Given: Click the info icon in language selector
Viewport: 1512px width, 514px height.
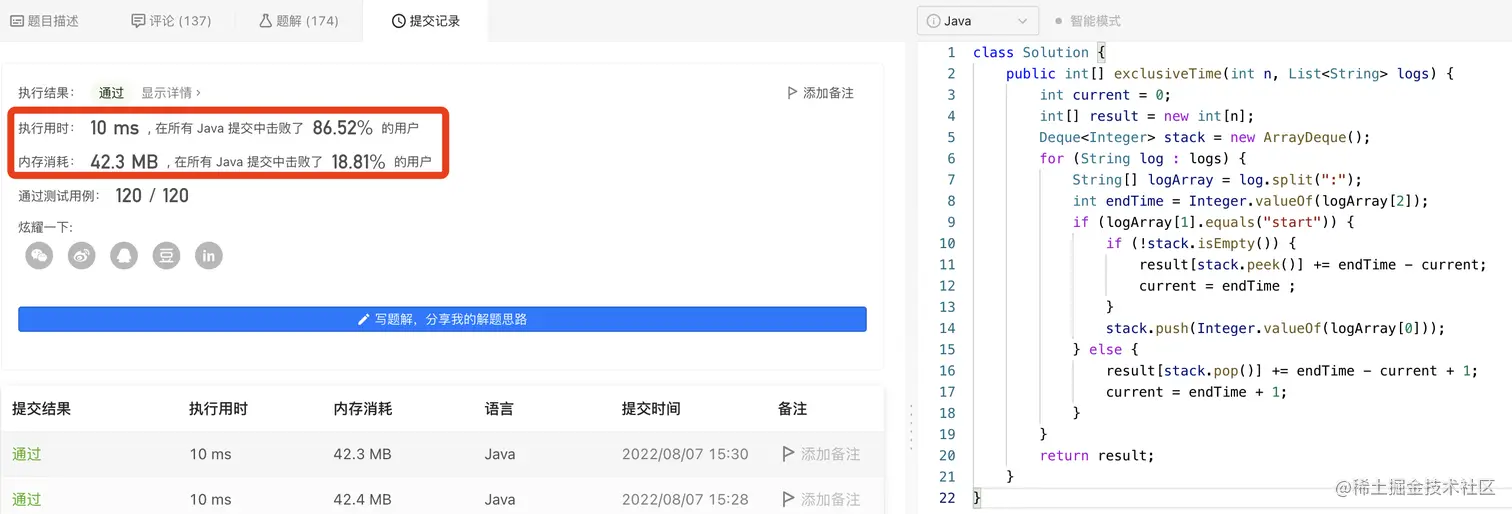Looking at the screenshot, I should pyautogui.click(x=933, y=20).
